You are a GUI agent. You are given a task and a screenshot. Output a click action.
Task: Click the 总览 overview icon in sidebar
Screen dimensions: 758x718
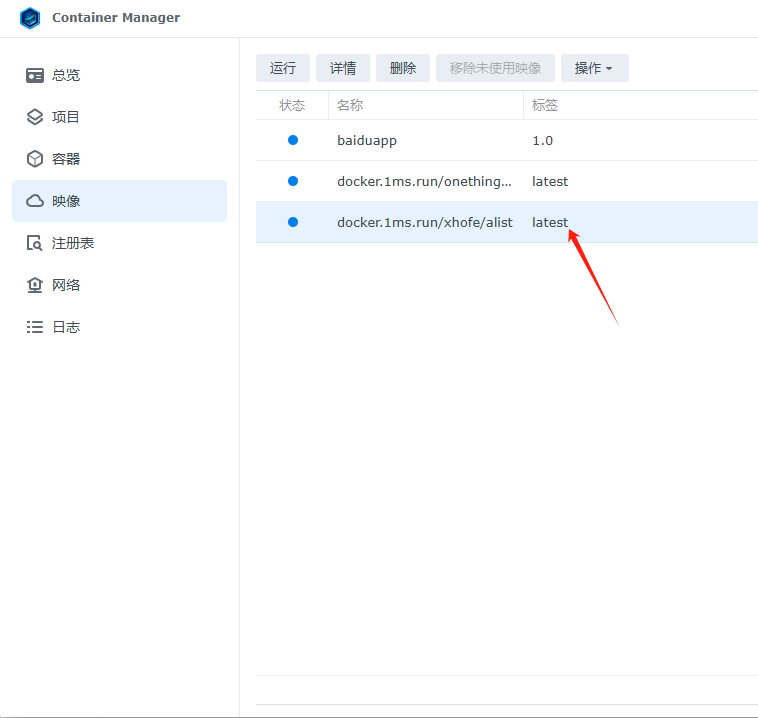35,75
